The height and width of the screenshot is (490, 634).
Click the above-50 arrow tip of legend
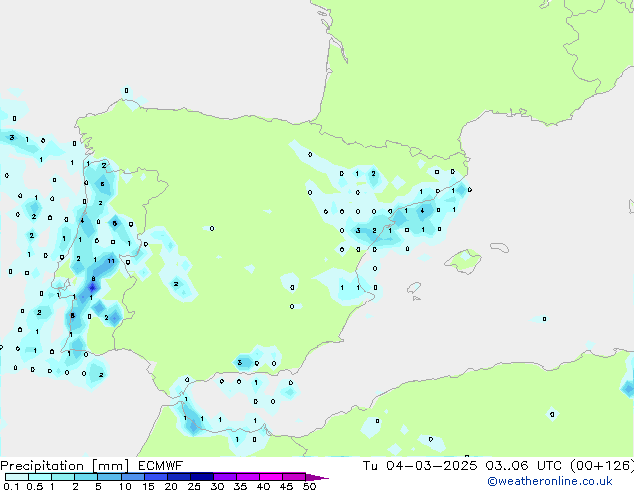(317, 477)
